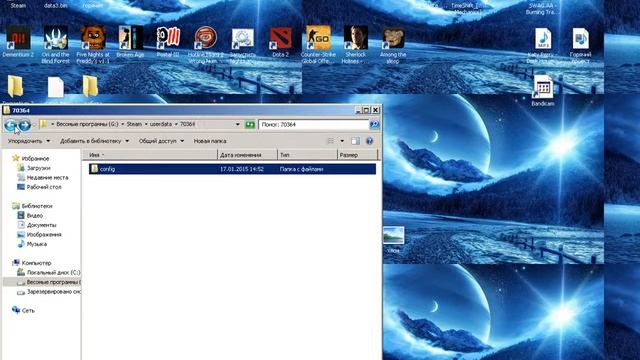640x360 pixels.
Task: Go back with the Explorer back arrow
Action: (11, 125)
